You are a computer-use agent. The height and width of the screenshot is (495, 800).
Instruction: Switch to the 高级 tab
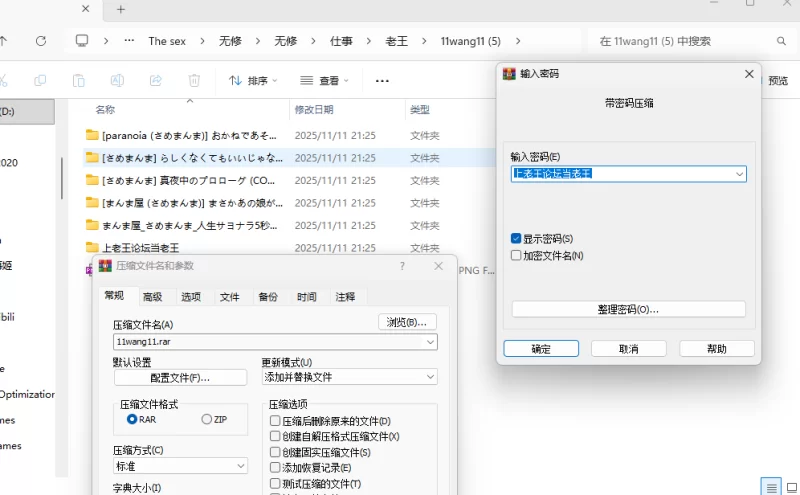(152, 297)
